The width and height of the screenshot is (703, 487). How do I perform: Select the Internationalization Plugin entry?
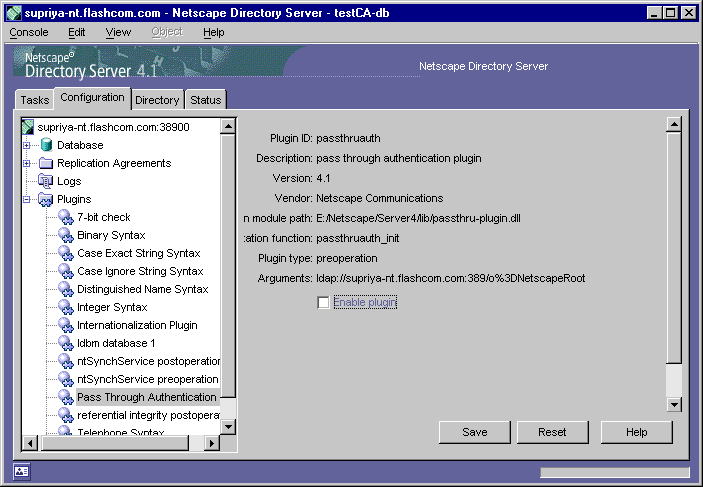pos(137,325)
